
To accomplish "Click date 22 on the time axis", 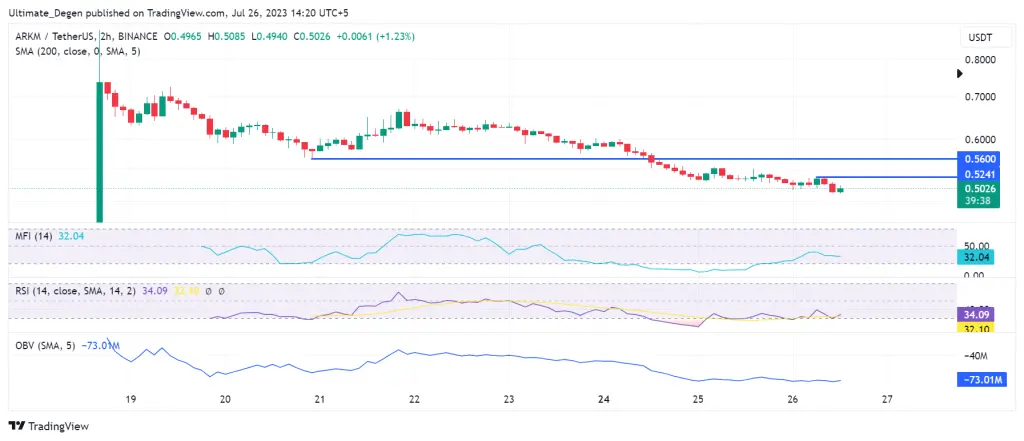I will click(x=414, y=399).
